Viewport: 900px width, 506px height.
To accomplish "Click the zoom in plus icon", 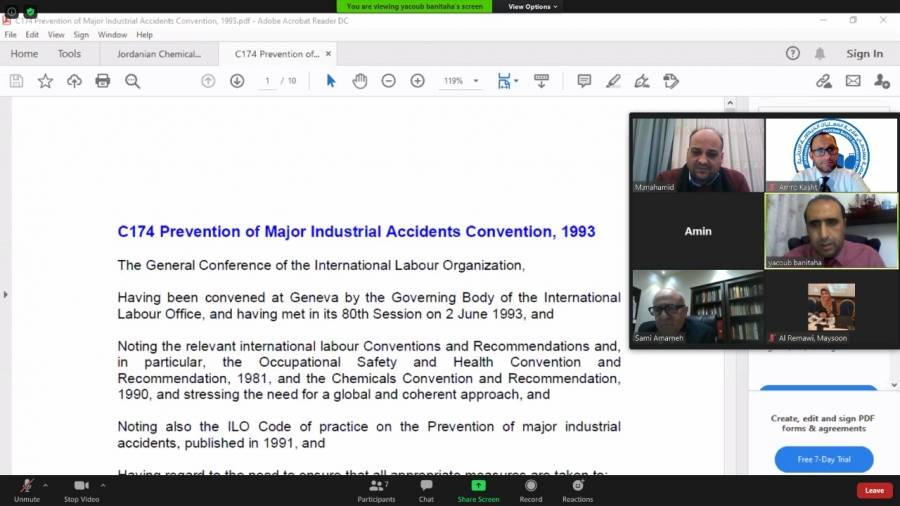I will click(417, 81).
